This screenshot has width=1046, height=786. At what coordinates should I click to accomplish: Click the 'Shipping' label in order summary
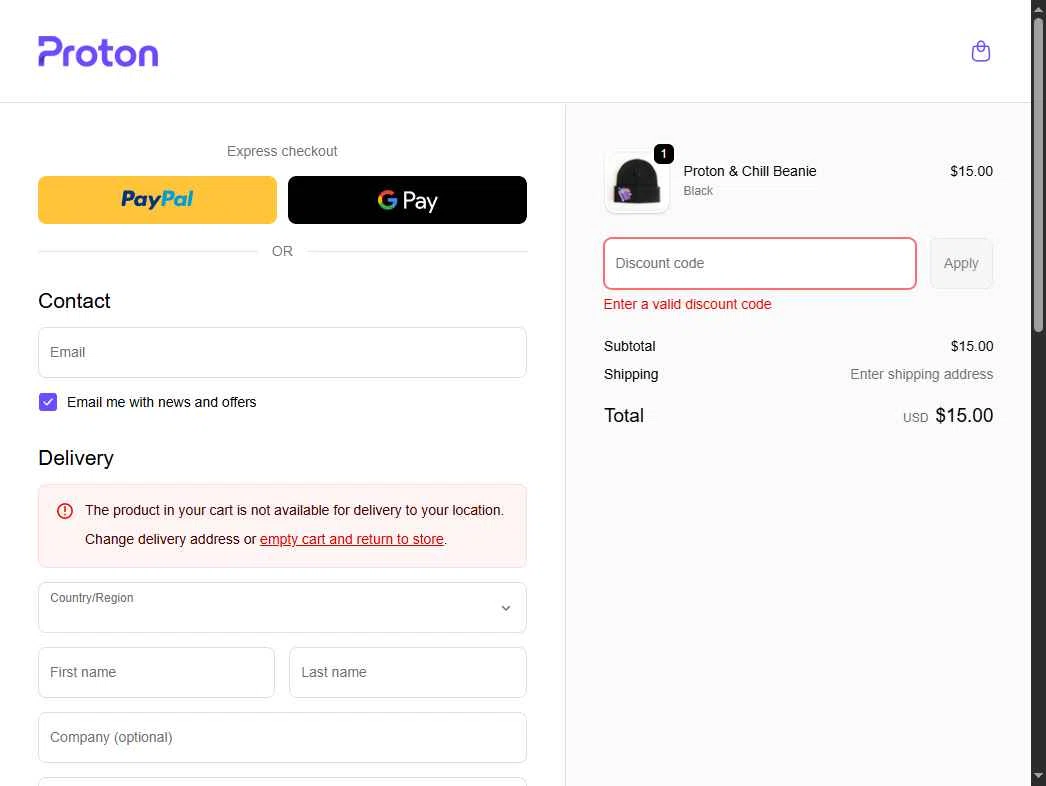[x=630, y=374]
